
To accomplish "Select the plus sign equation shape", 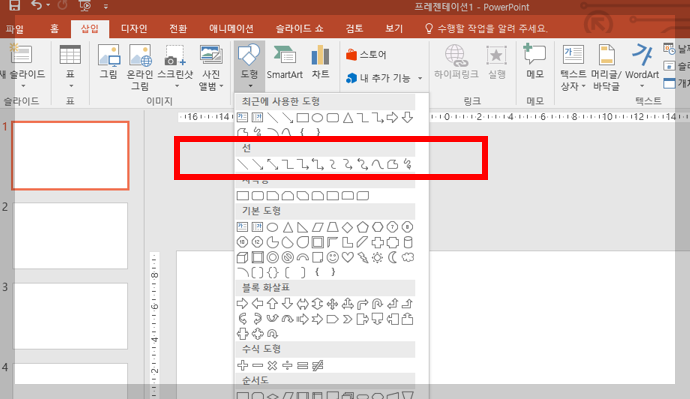I will pos(242,365).
